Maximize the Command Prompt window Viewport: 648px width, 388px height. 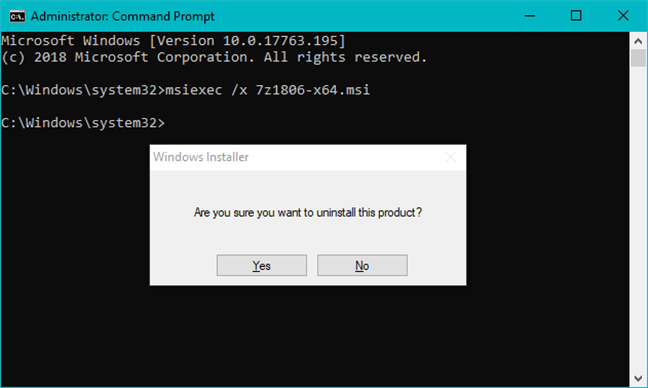tap(576, 16)
